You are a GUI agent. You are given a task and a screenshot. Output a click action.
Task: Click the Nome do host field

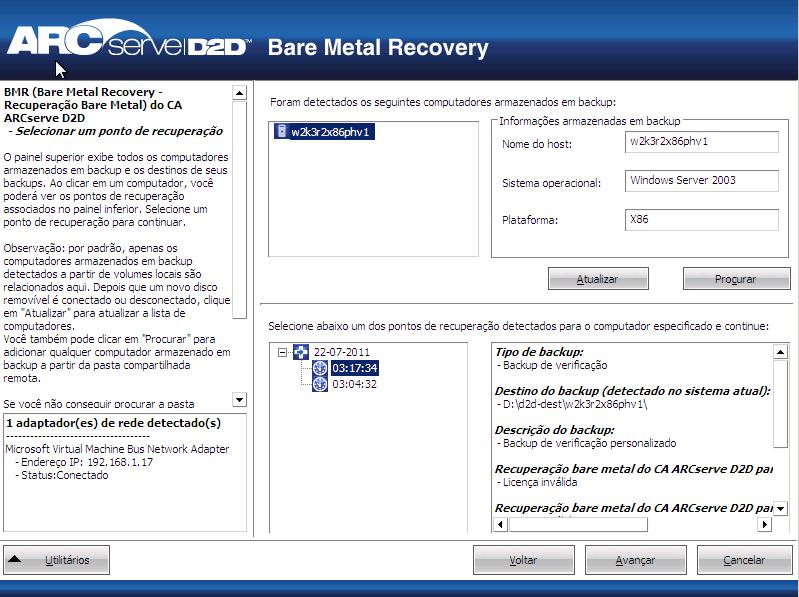coord(702,142)
